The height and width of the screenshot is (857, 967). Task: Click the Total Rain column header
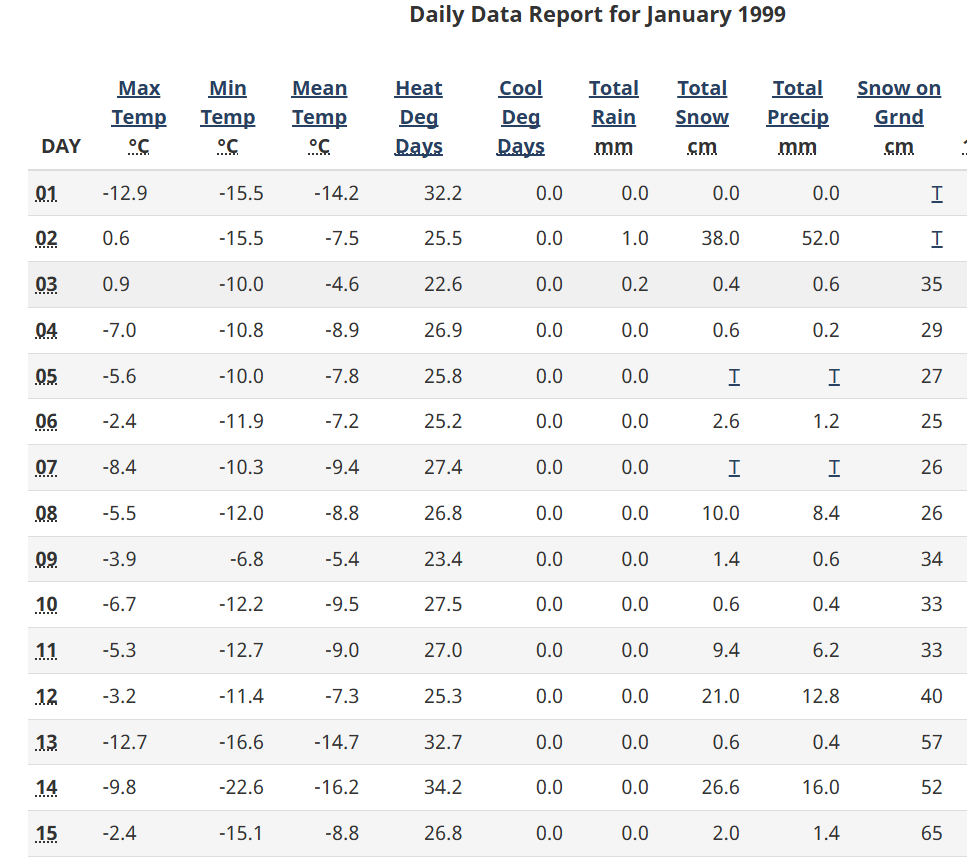tap(613, 117)
